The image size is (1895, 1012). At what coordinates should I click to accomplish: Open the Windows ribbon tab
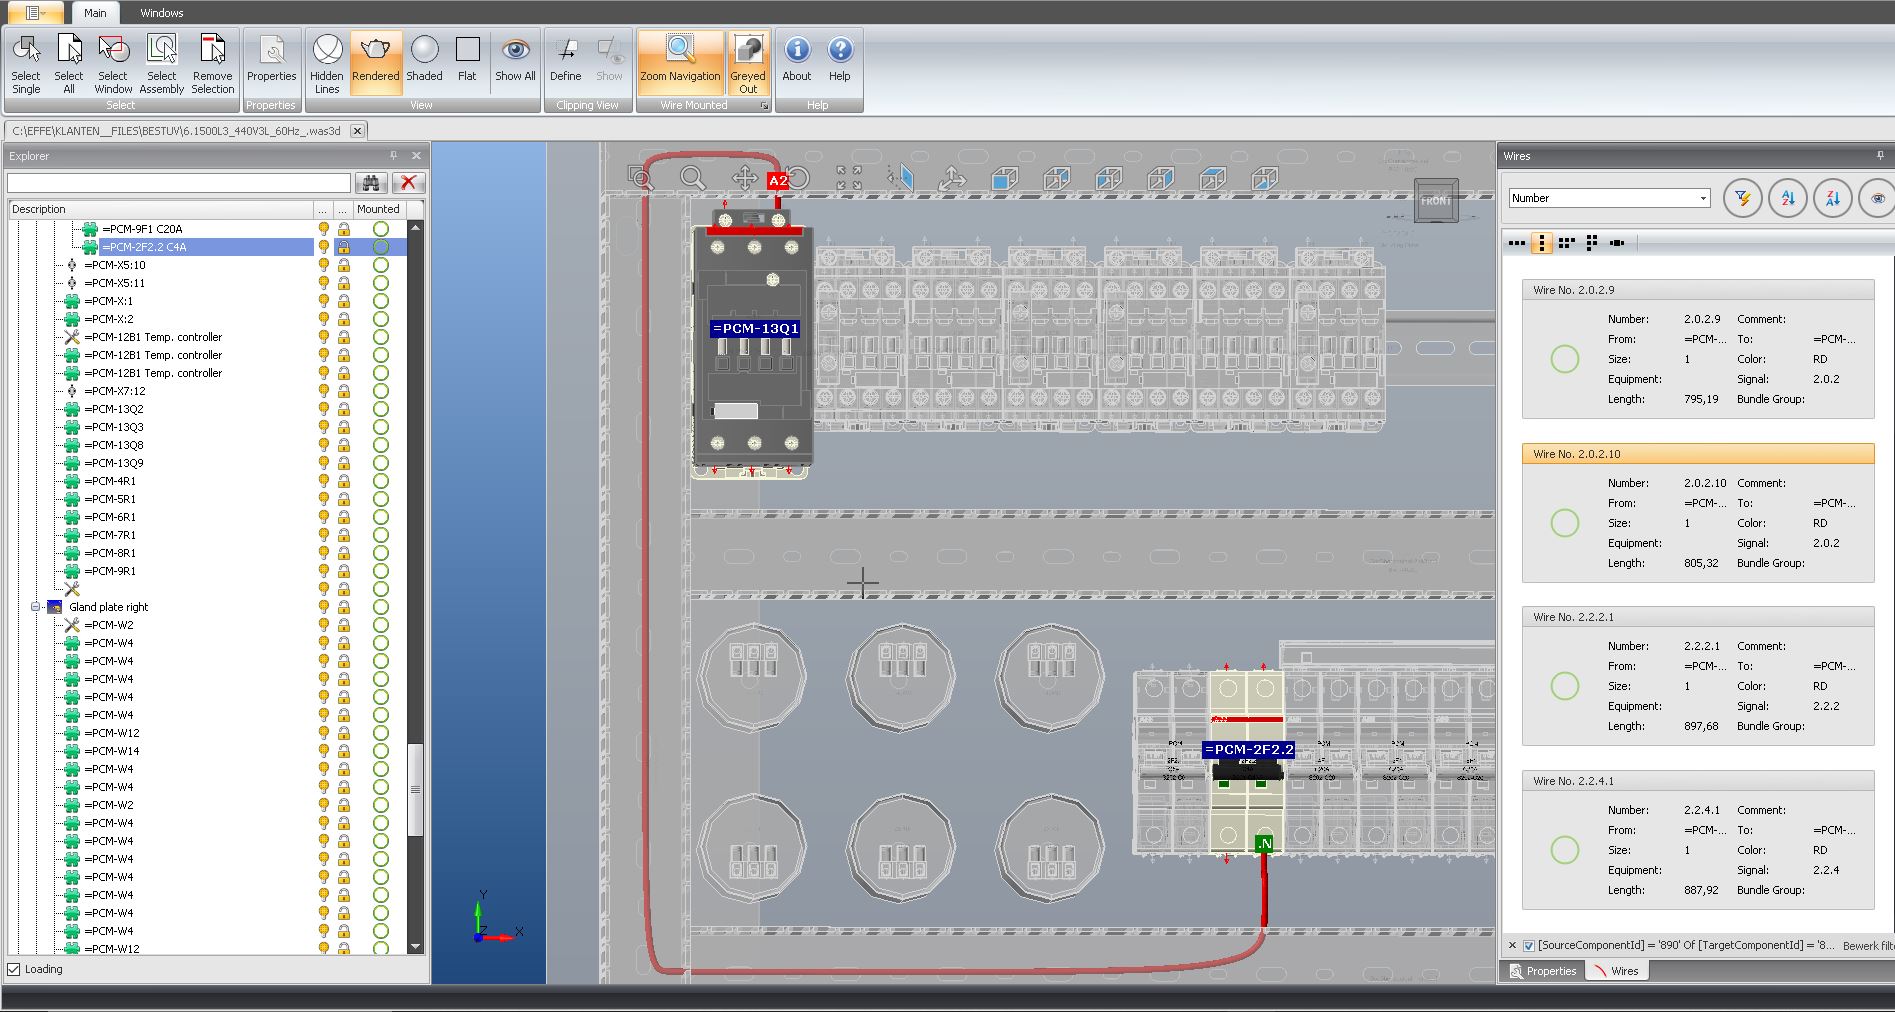[161, 13]
